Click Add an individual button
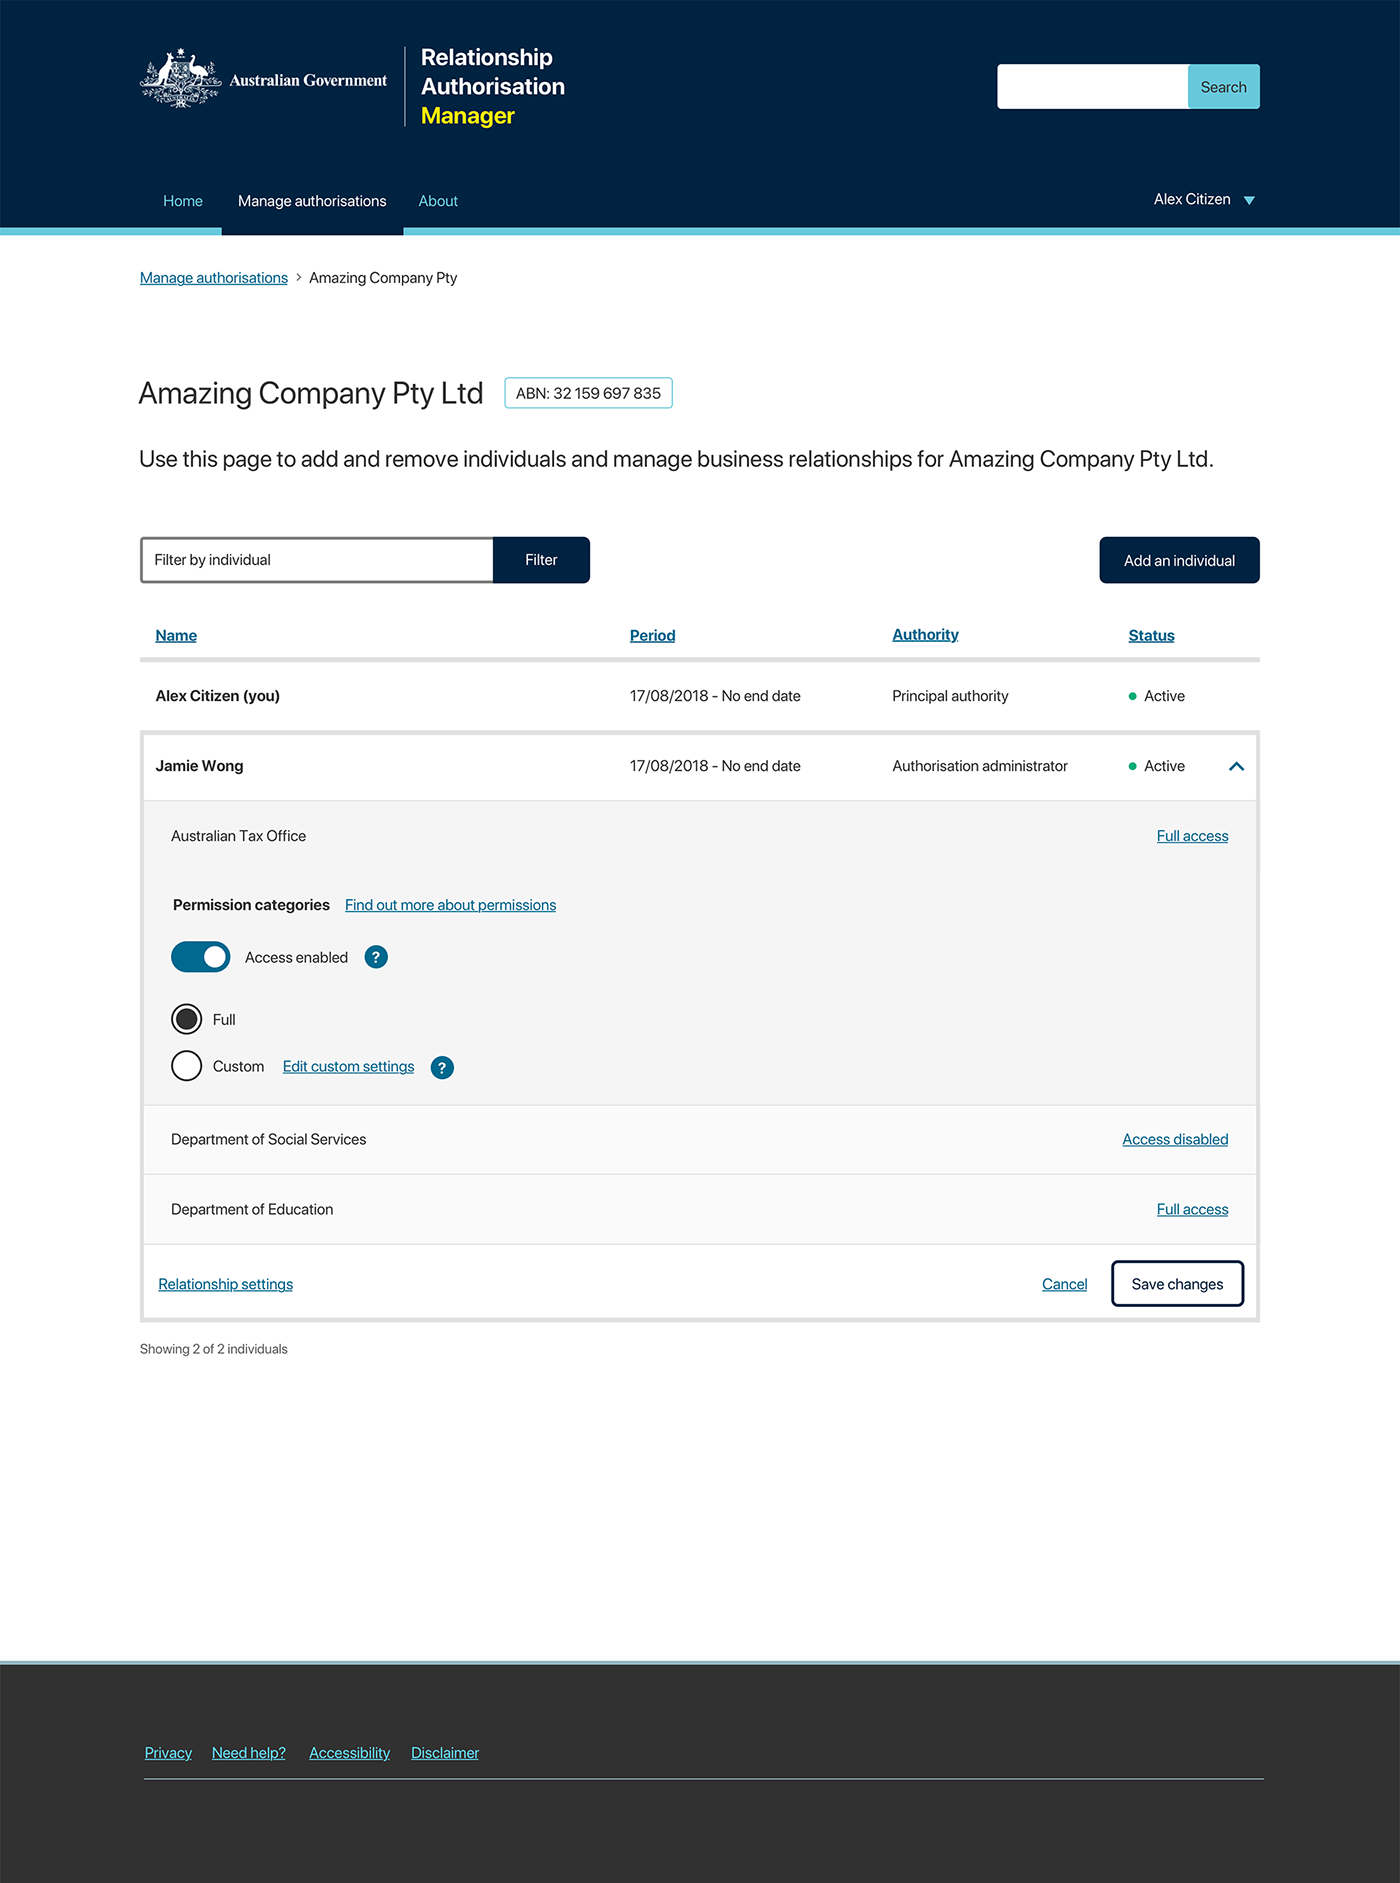The height and width of the screenshot is (1883, 1400). tap(1179, 560)
